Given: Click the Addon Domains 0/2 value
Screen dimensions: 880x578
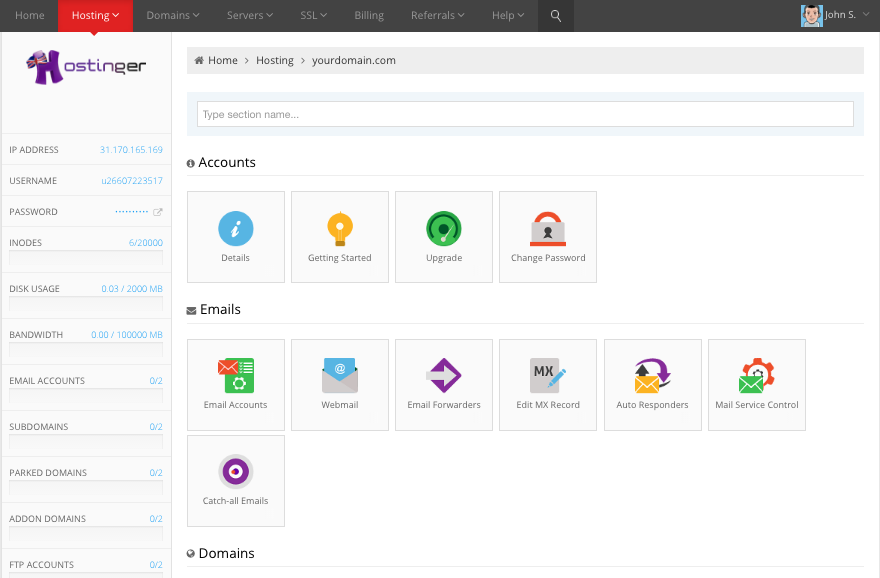Looking at the screenshot, I should 156,519.
